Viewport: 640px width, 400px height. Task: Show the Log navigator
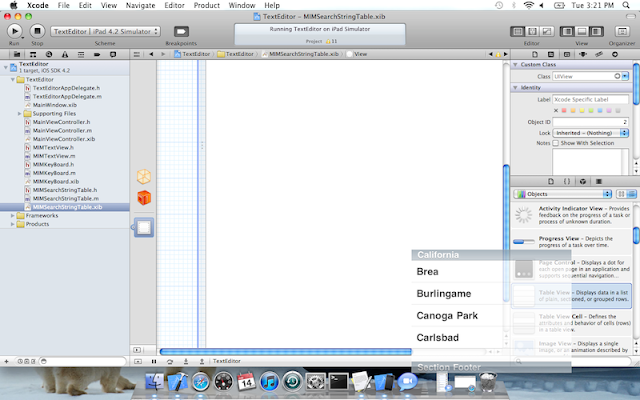tap(113, 54)
